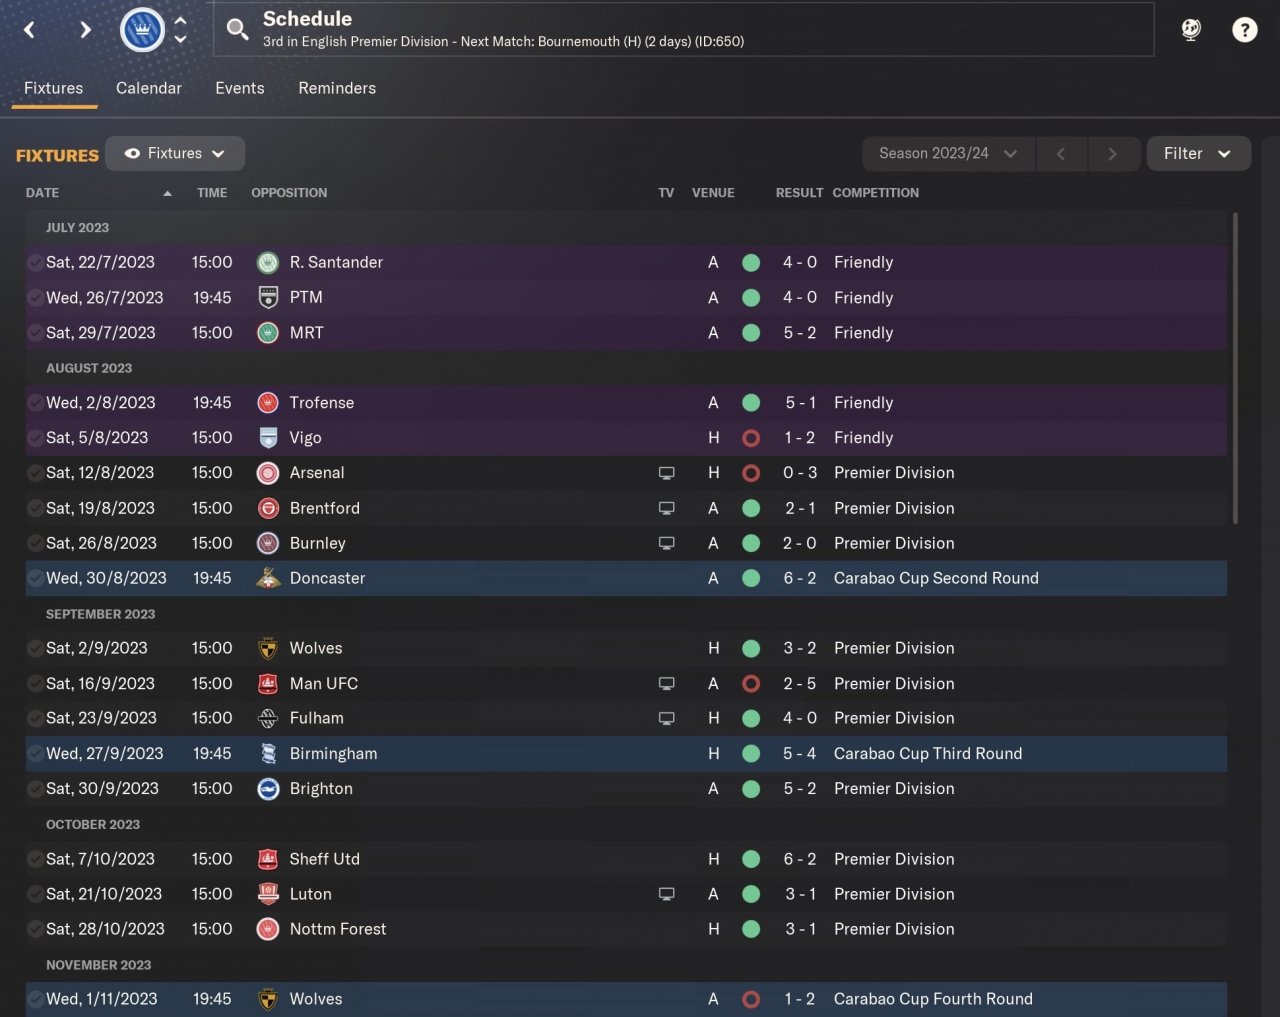Expand the Fixtures view dropdown
Screen dimensions: 1280x1017
click(175, 153)
